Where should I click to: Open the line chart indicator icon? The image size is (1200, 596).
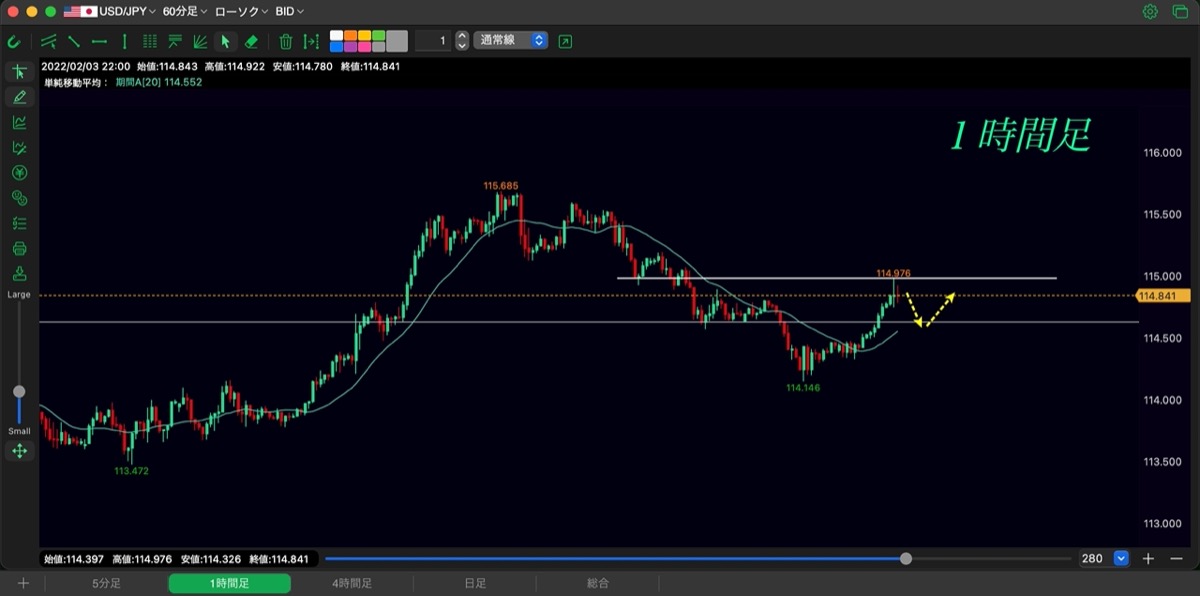point(19,122)
